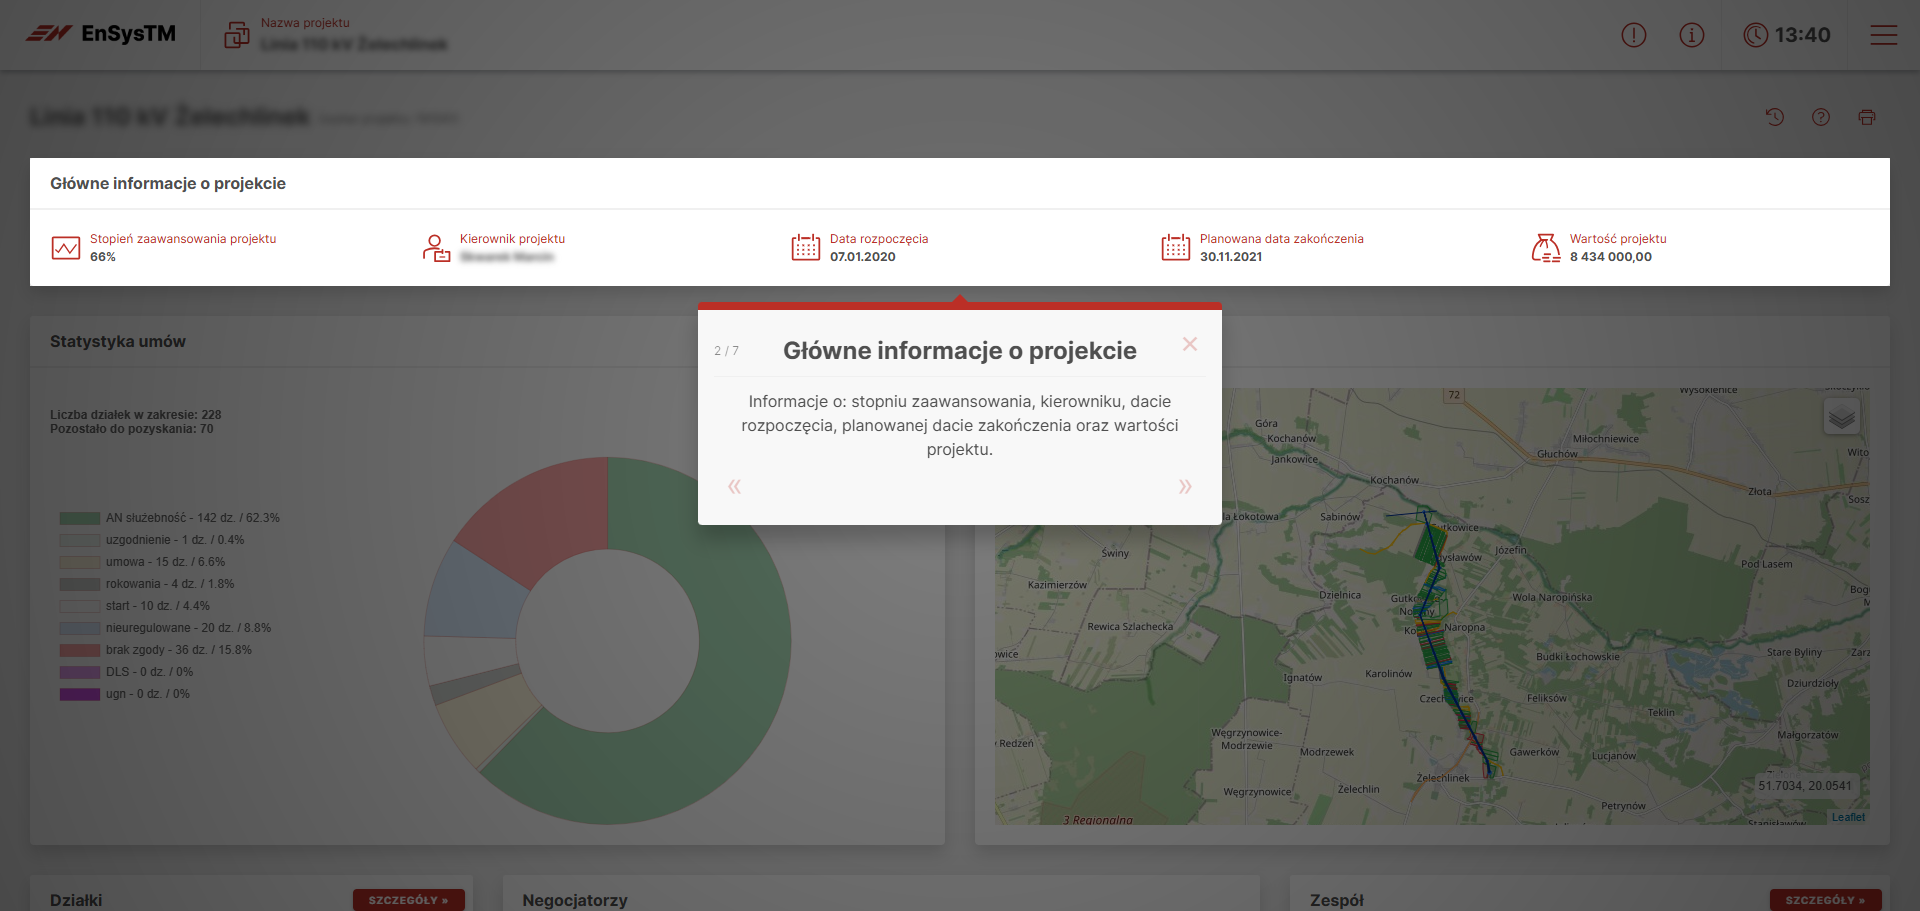Open the info icon in the header
Image resolution: width=1920 pixels, height=911 pixels.
pyautogui.click(x=1691, y=35)
